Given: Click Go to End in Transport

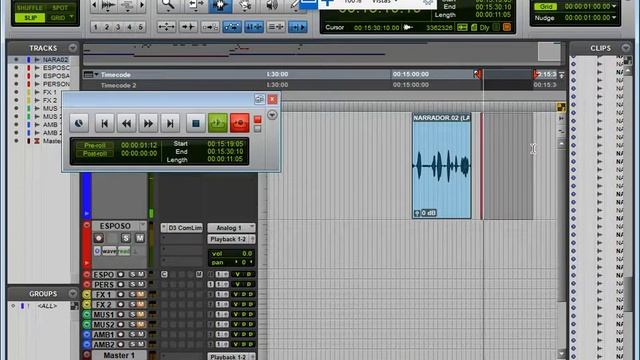Looking at the screenshot, I should point(170,123).
